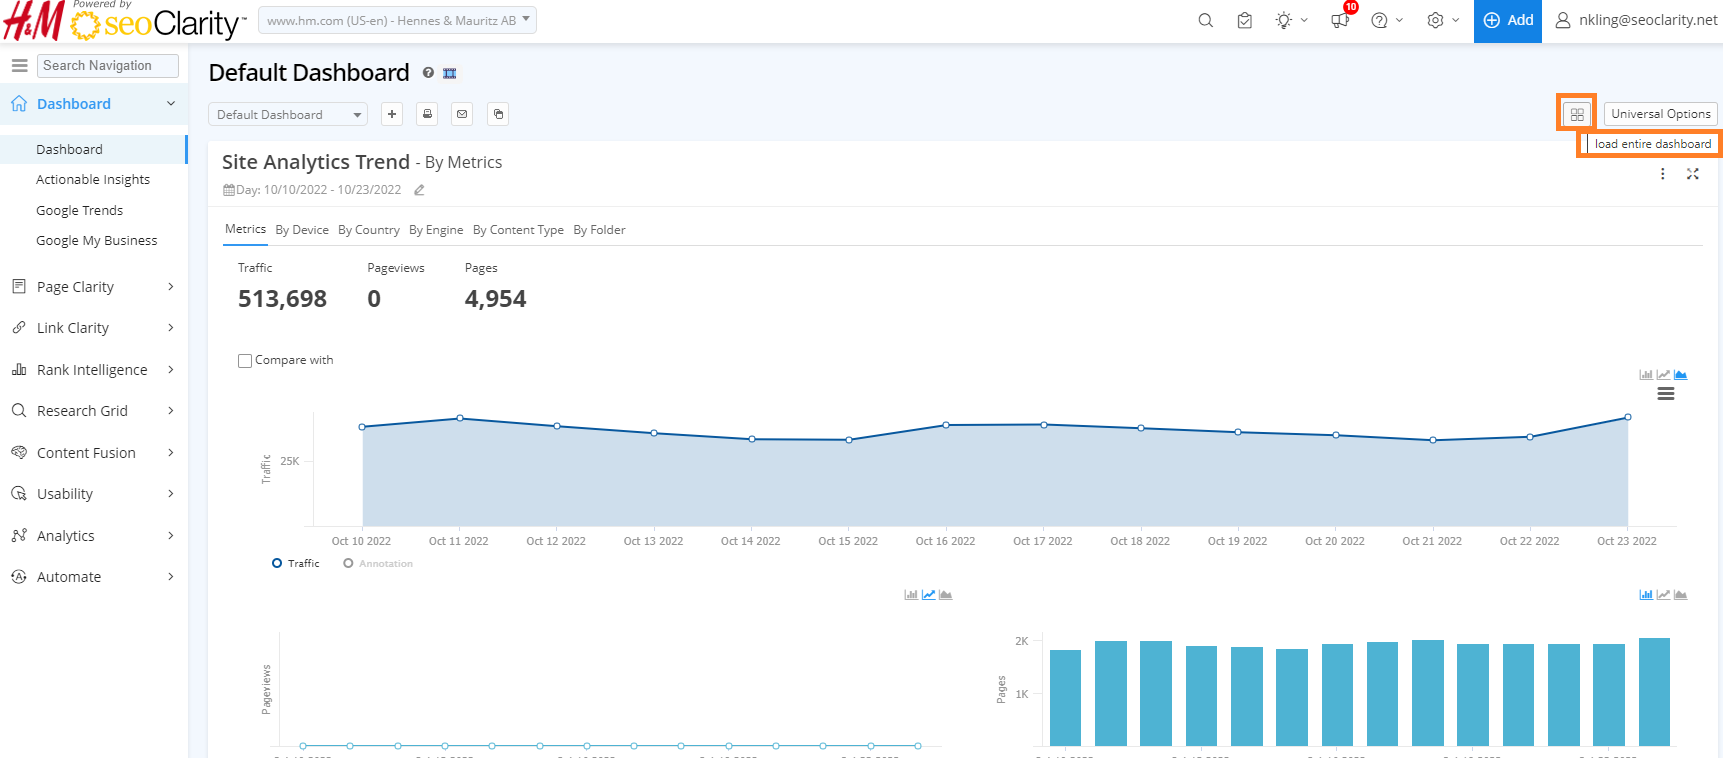Switch to the By Device tab
The height and width of the screenshot is (758, 1723).
point(302,230)
